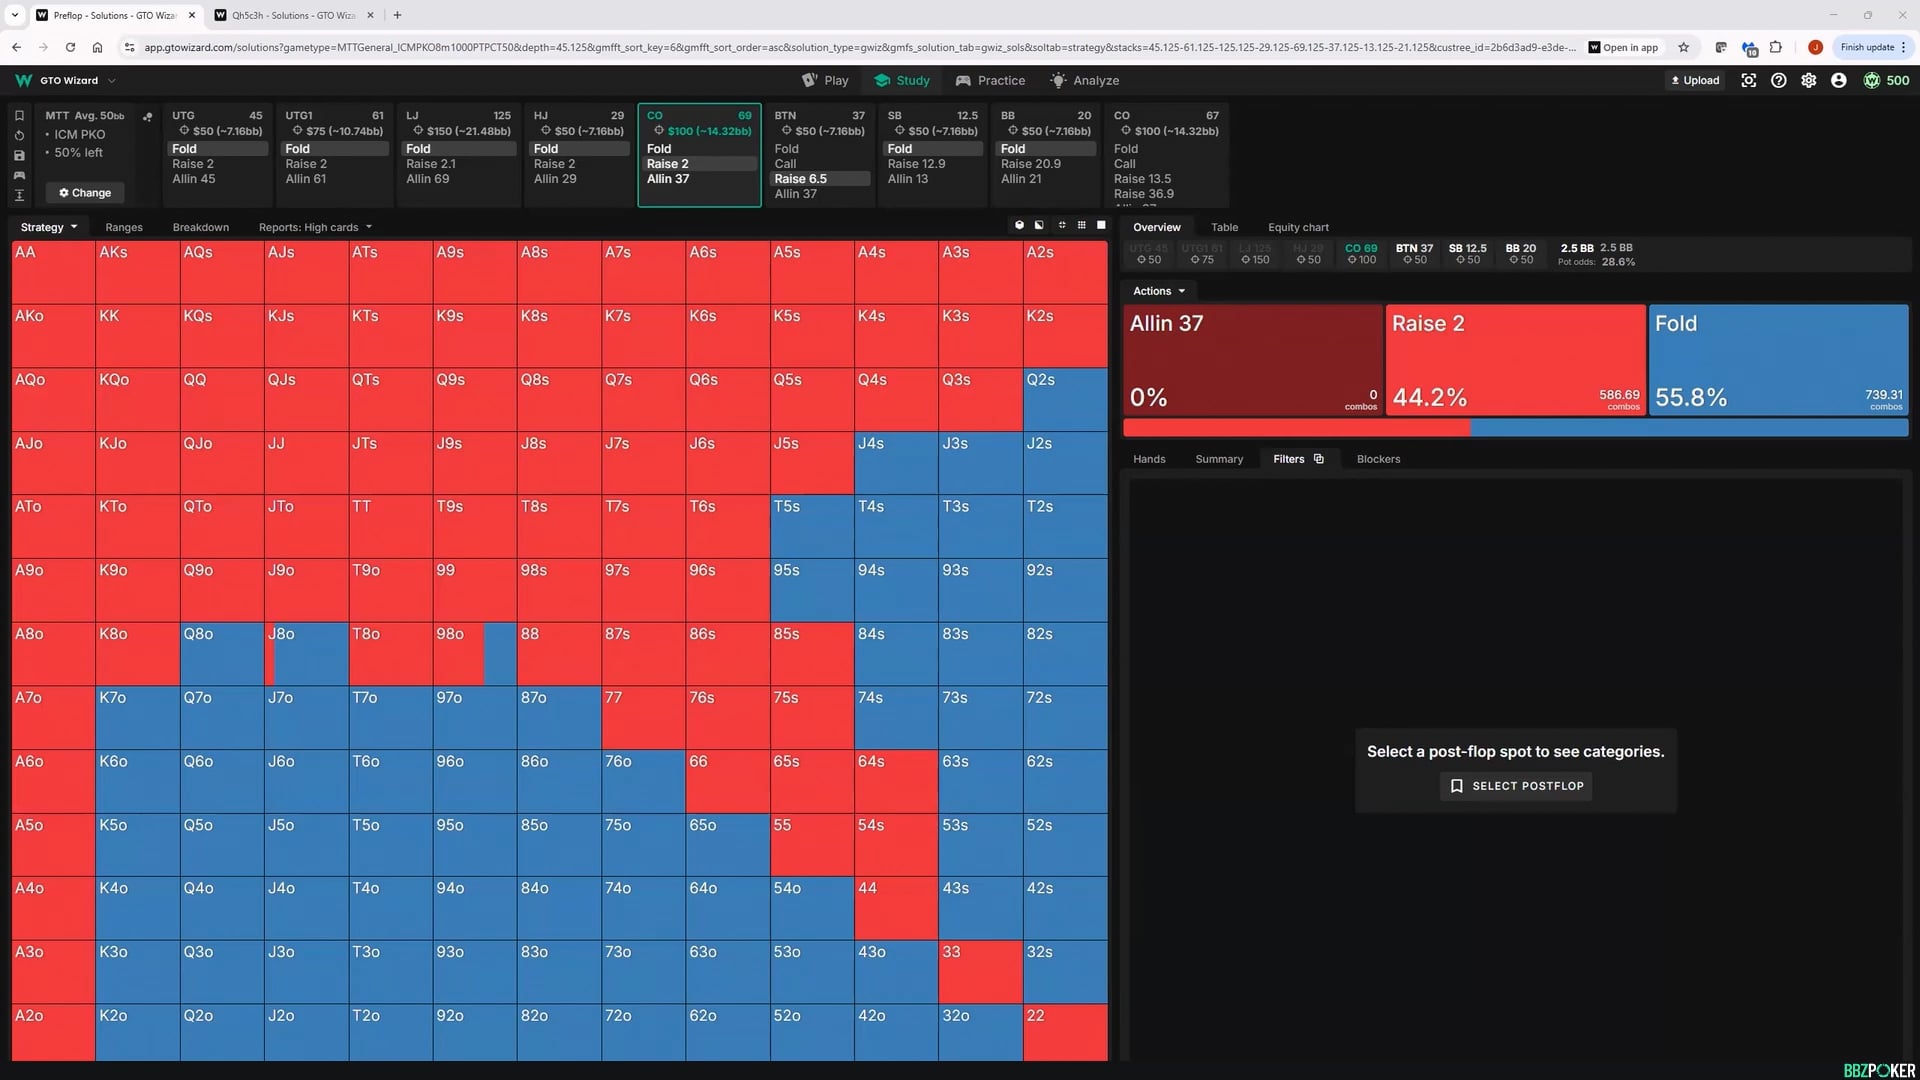Open the bookmark saved spots panel
The width and height of the screenshot is (1920, 1080).
pos(19,116)
